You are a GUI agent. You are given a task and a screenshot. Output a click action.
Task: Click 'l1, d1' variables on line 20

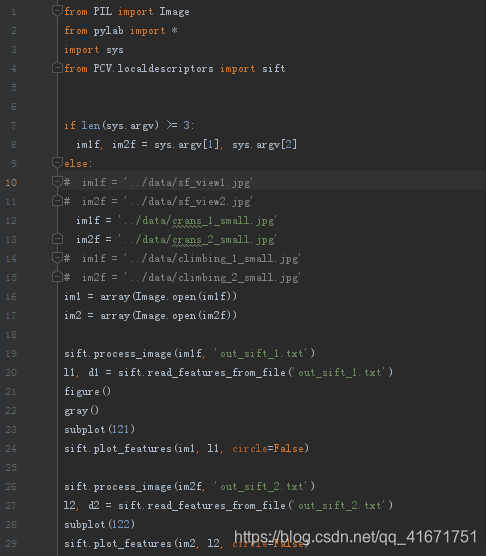[82, 372]
